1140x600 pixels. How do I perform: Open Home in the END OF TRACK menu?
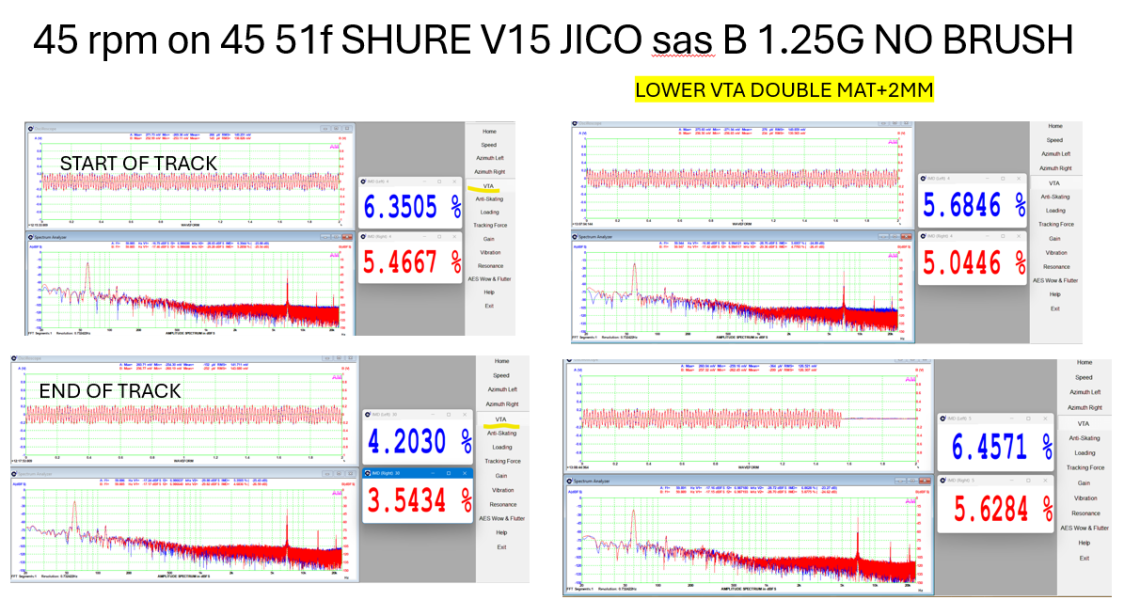coord(502,361)
